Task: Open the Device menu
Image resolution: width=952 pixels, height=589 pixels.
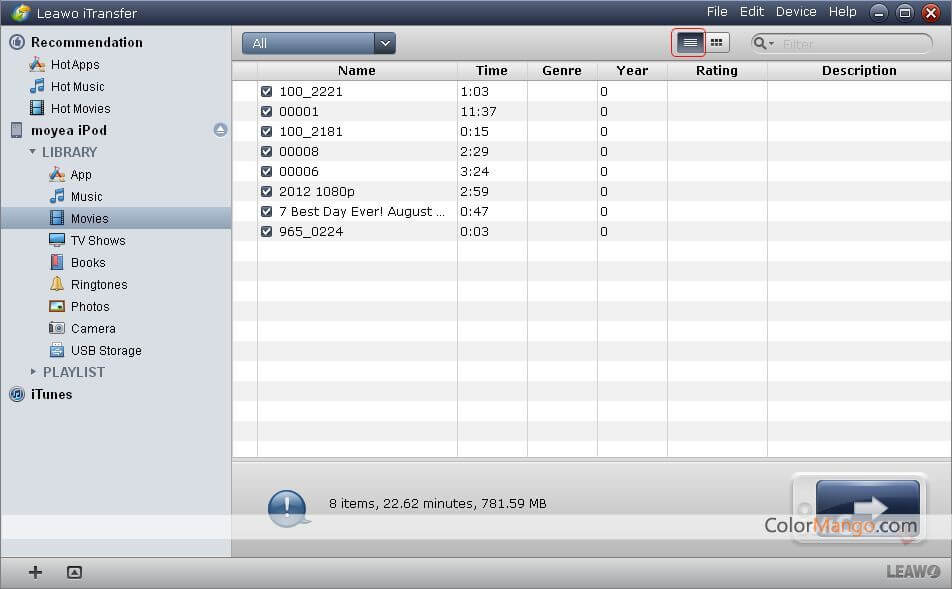Action: 796,12
